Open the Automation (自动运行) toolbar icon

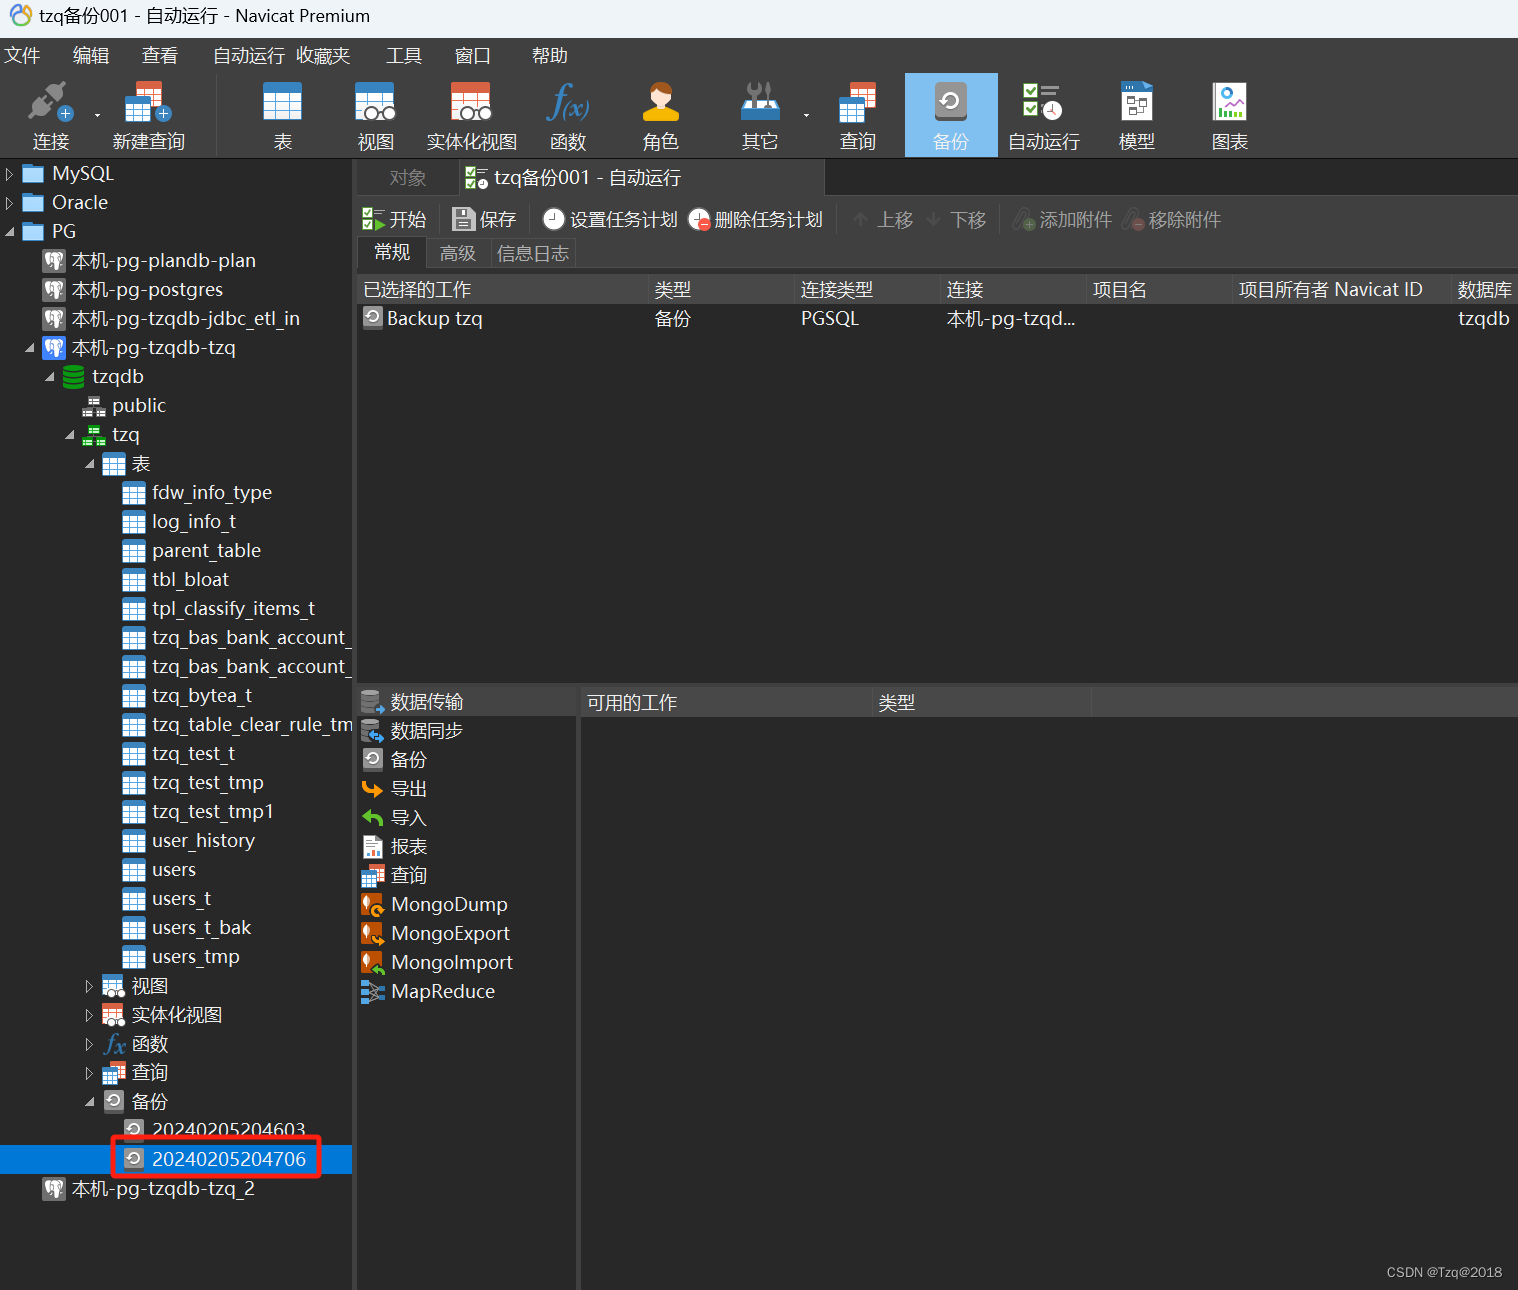[x=1043, y=115]
